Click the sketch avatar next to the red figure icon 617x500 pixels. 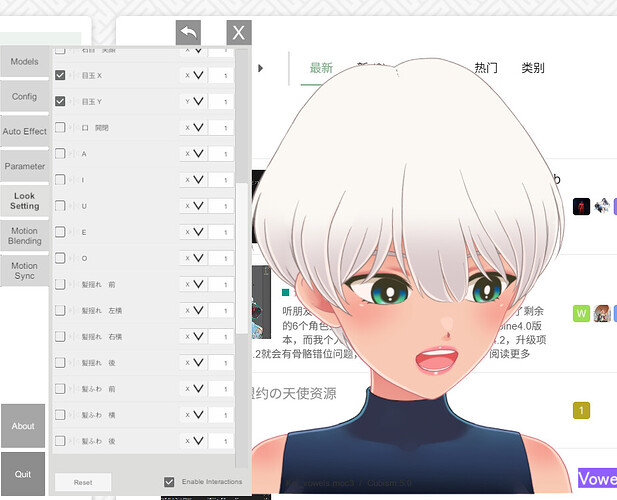[x=602, y=207]
